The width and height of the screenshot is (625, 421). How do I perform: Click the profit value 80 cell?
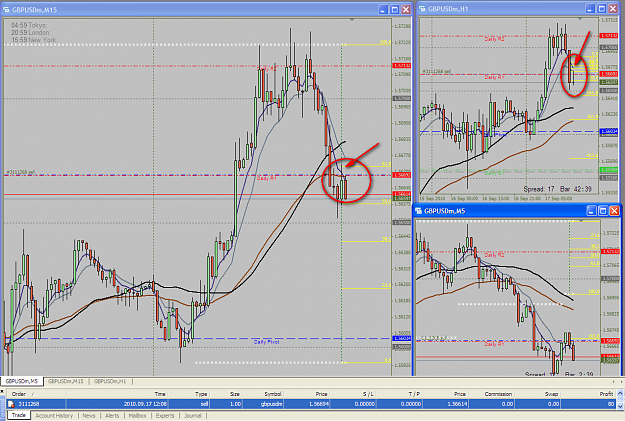click(611, 404)
